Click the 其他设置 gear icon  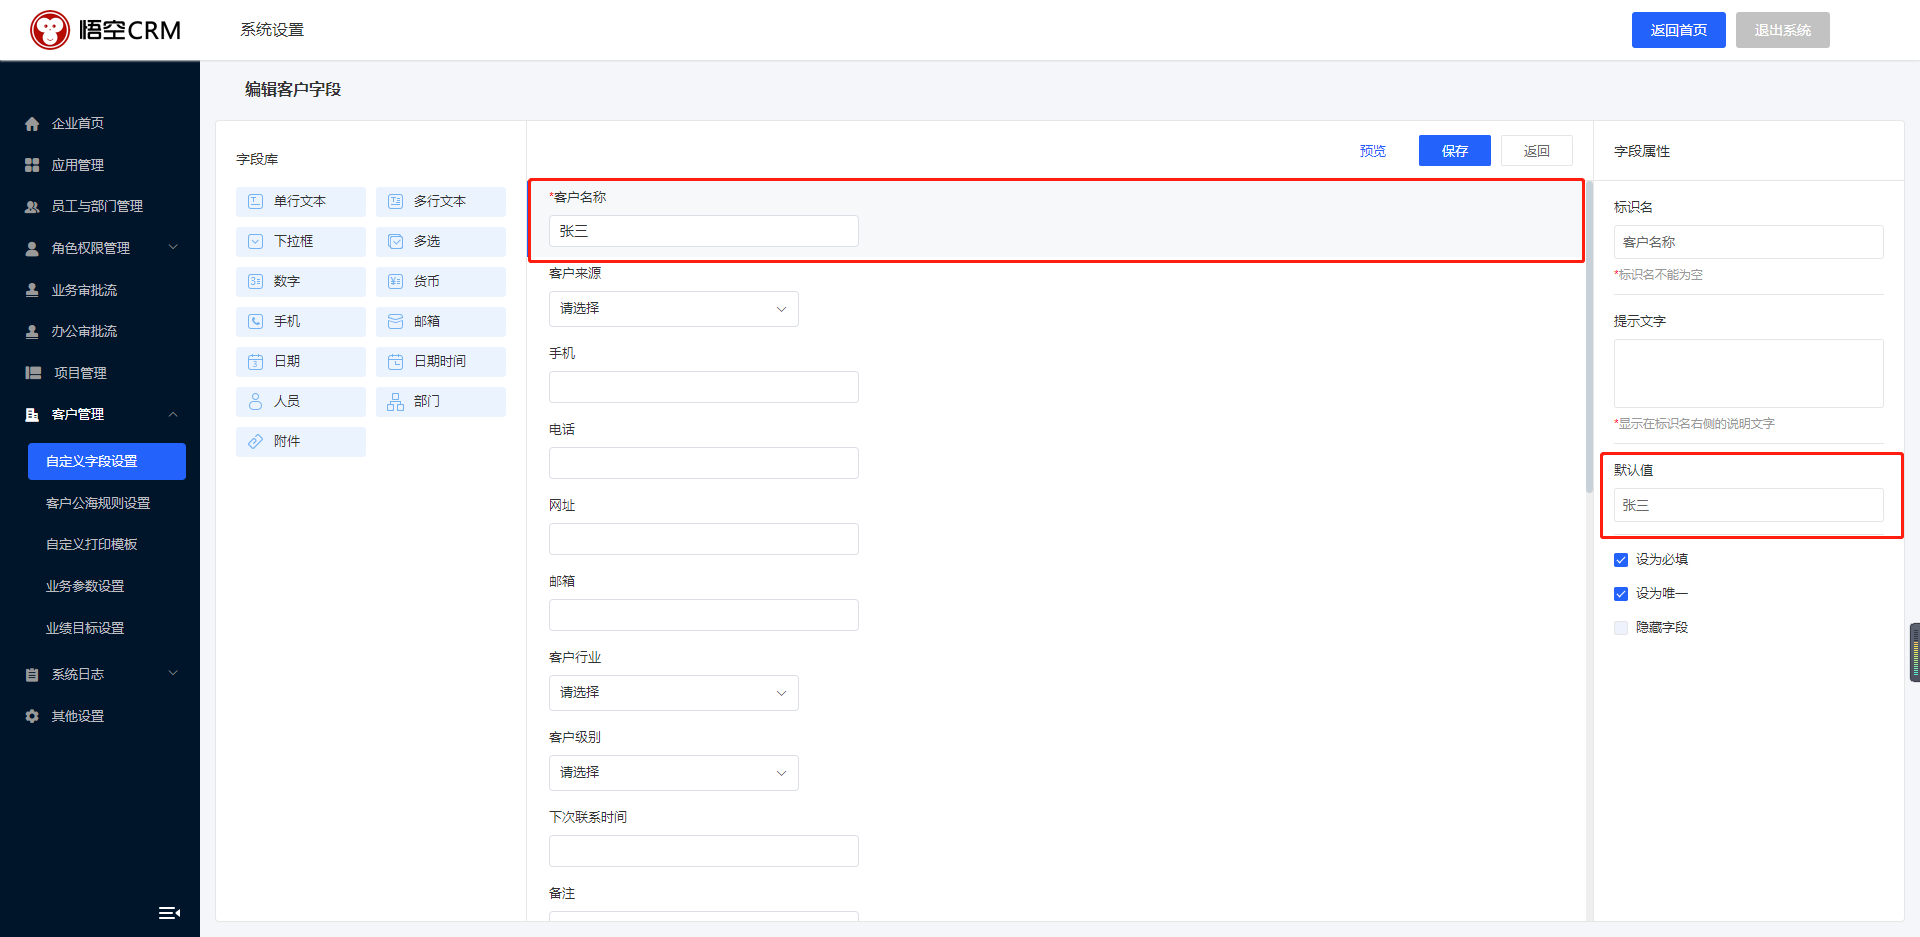pyautogui.click(x=32, y=716)
